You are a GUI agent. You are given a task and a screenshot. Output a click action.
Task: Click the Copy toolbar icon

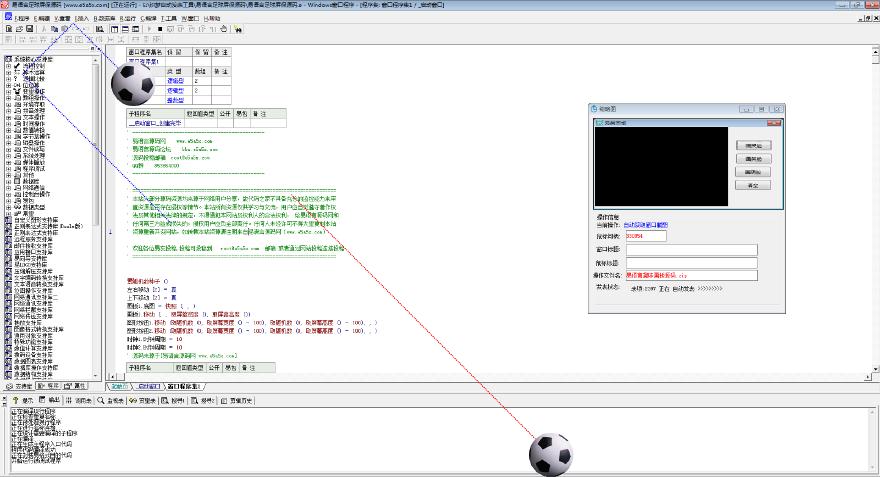tap(54, 29)
